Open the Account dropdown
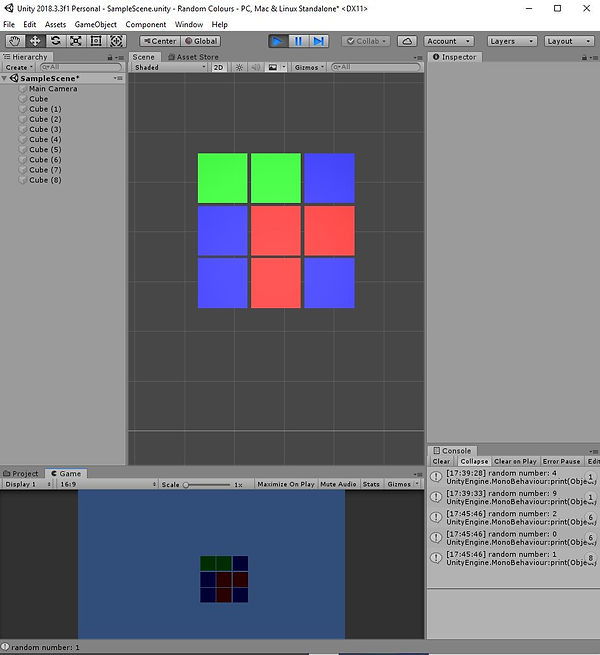Screen dimensions: 600x655 click(x=449, y=41)
